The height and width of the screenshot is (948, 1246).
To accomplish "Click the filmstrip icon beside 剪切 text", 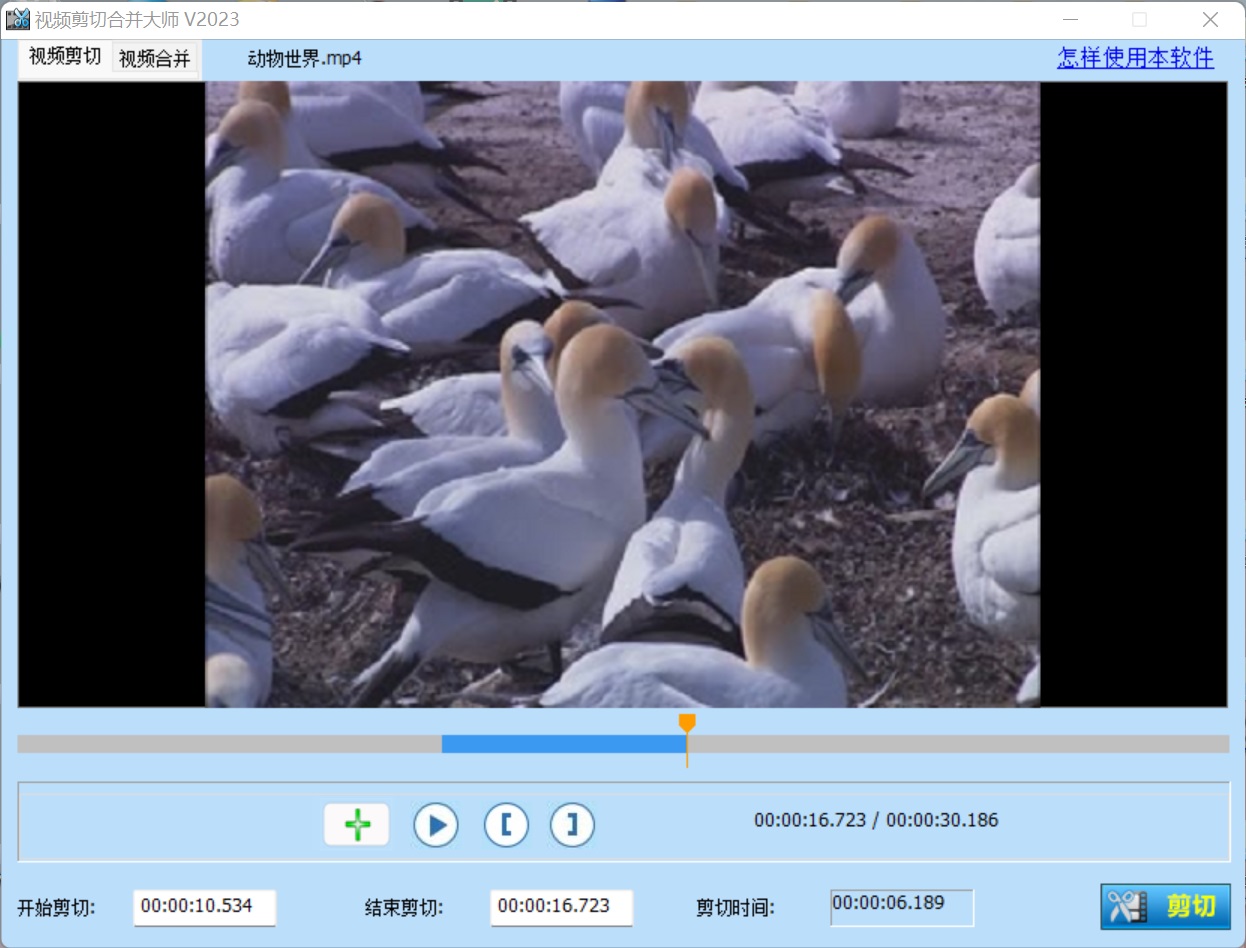I will (x=1141, y=908).
